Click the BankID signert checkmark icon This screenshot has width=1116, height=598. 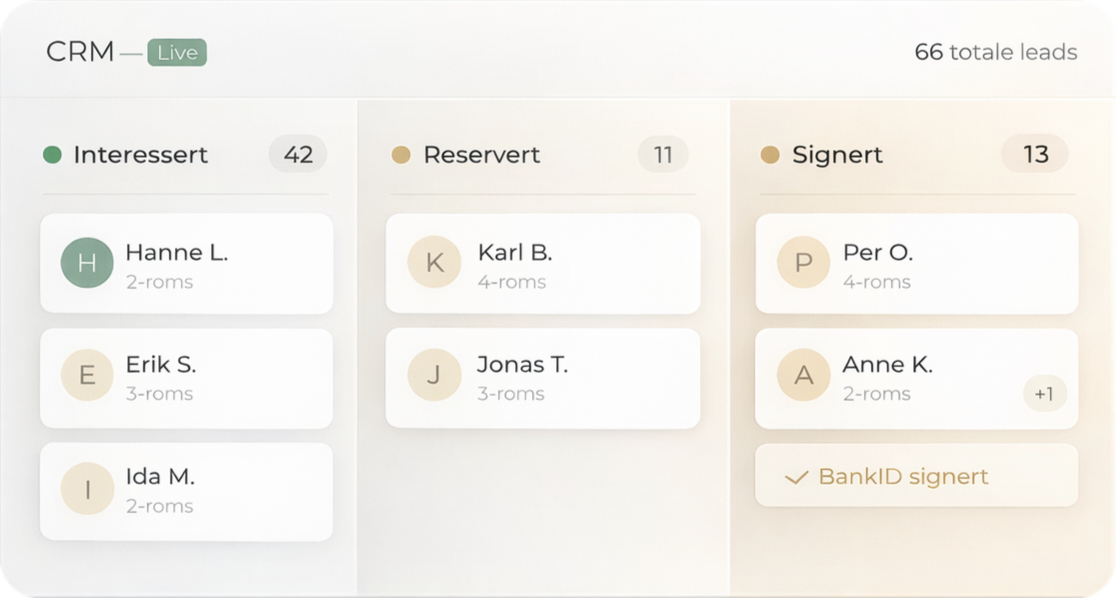tap(796, 477)
